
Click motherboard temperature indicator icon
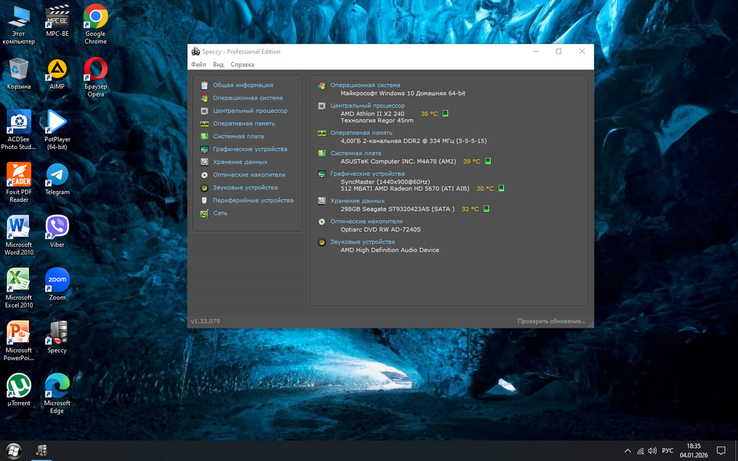(x=488, y=161)
